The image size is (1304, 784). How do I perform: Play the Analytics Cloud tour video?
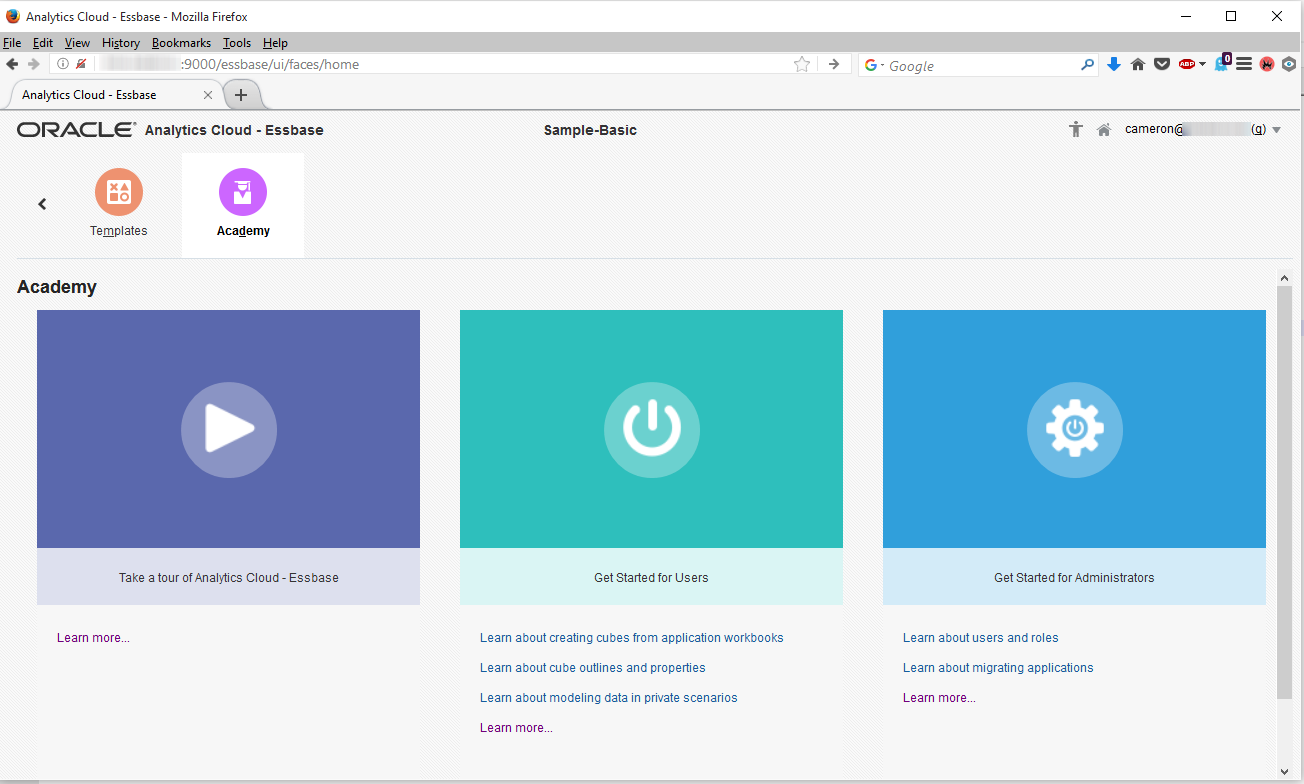tap(229, 430)
